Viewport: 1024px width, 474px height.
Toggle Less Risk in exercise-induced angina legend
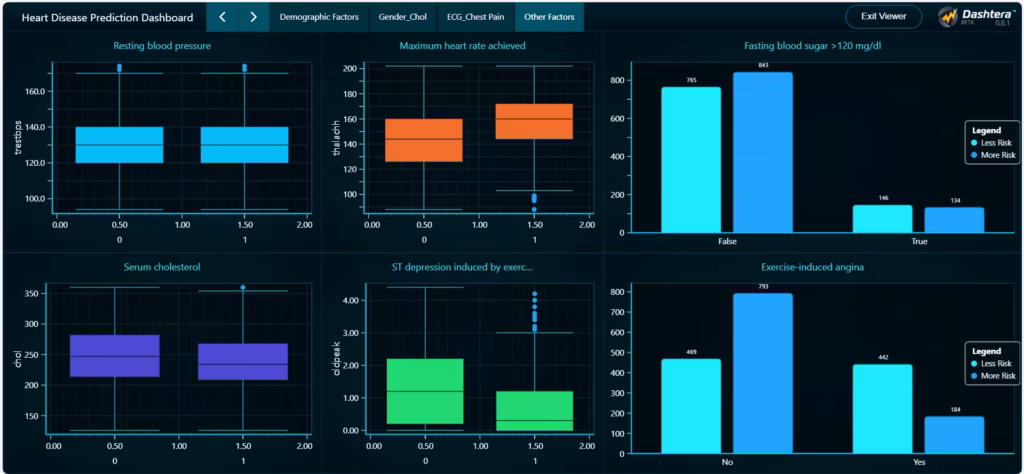pos(993,364)
